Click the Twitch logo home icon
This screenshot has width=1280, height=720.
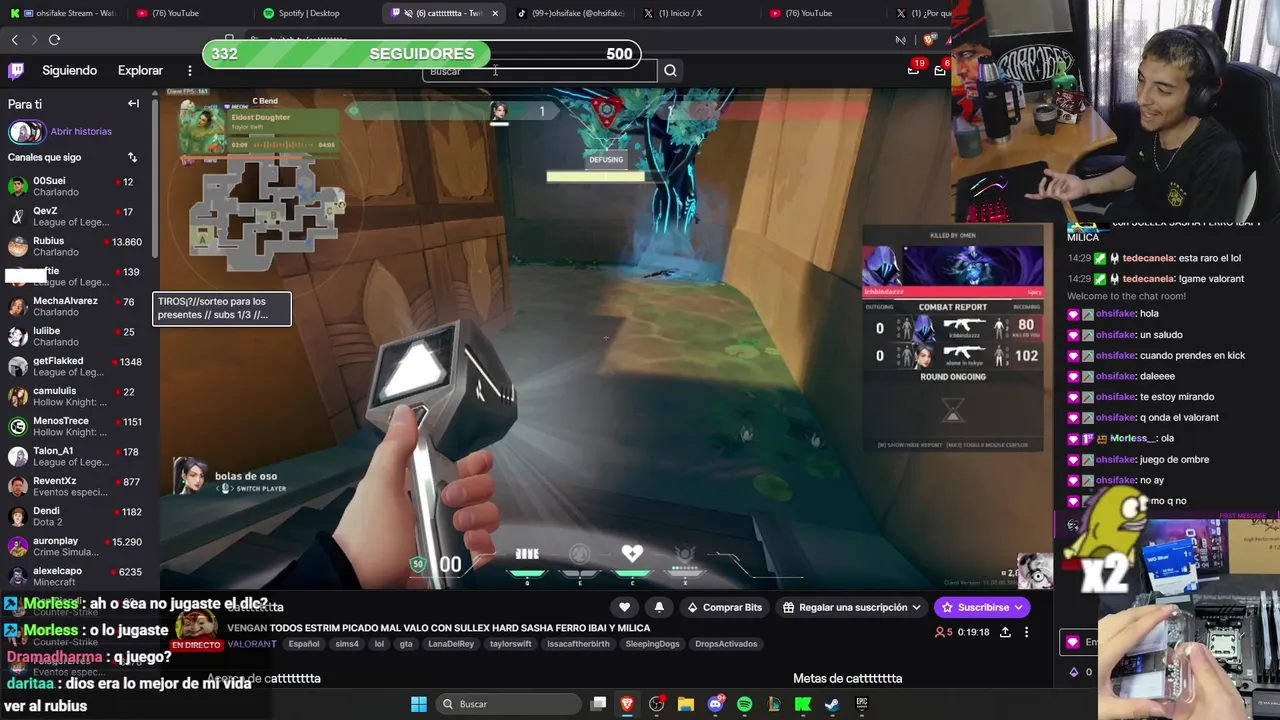pos(16,70)
